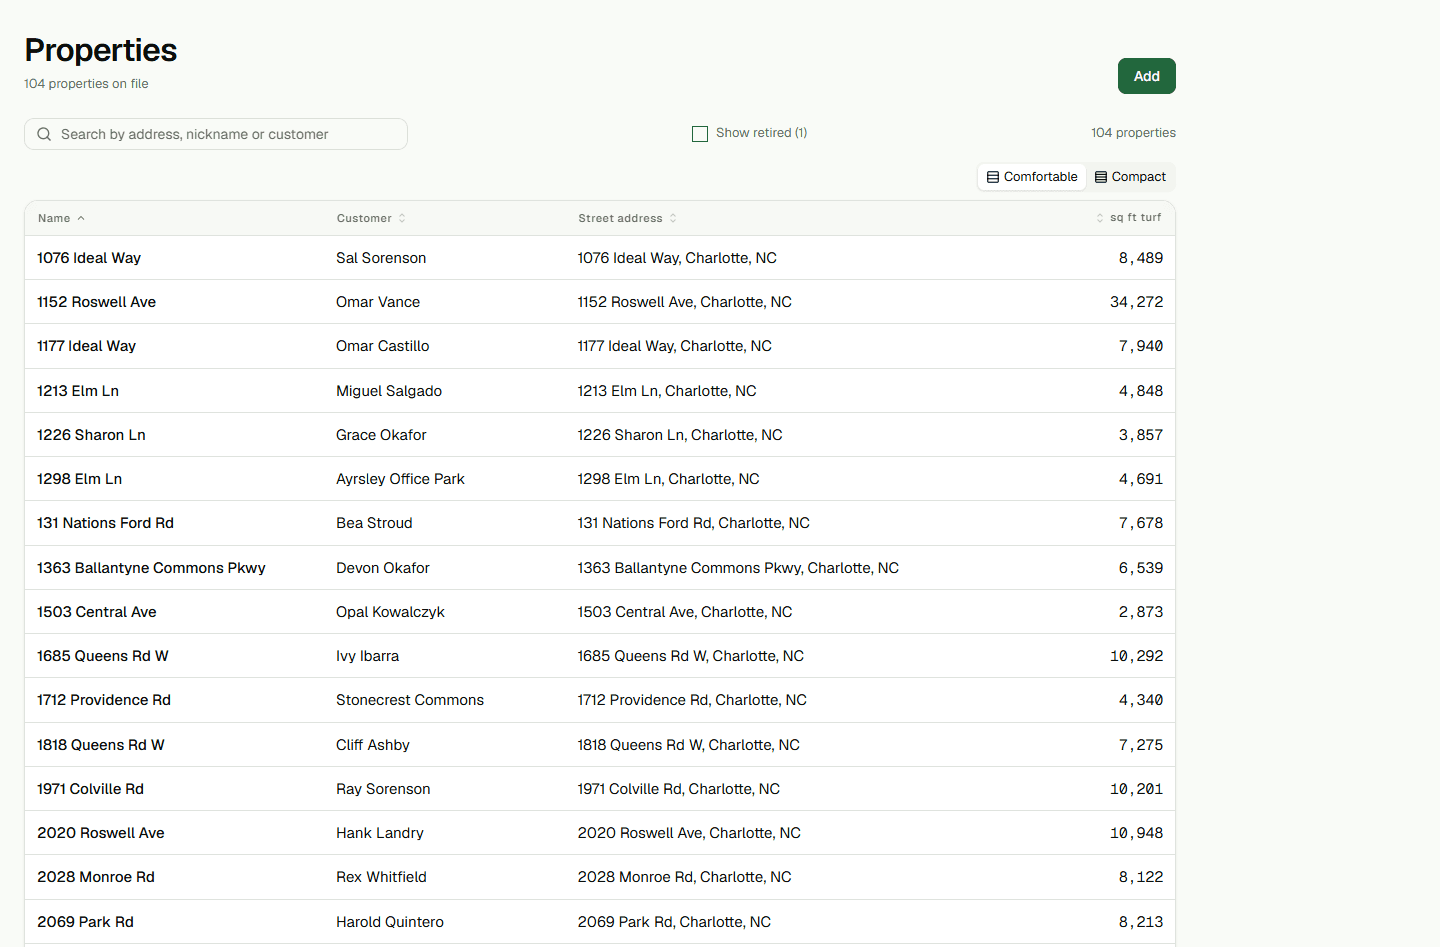Switch to Comfortable row density
Image resolution: width=1440 pixels, height=947 pixels.
coord(1032,177)
